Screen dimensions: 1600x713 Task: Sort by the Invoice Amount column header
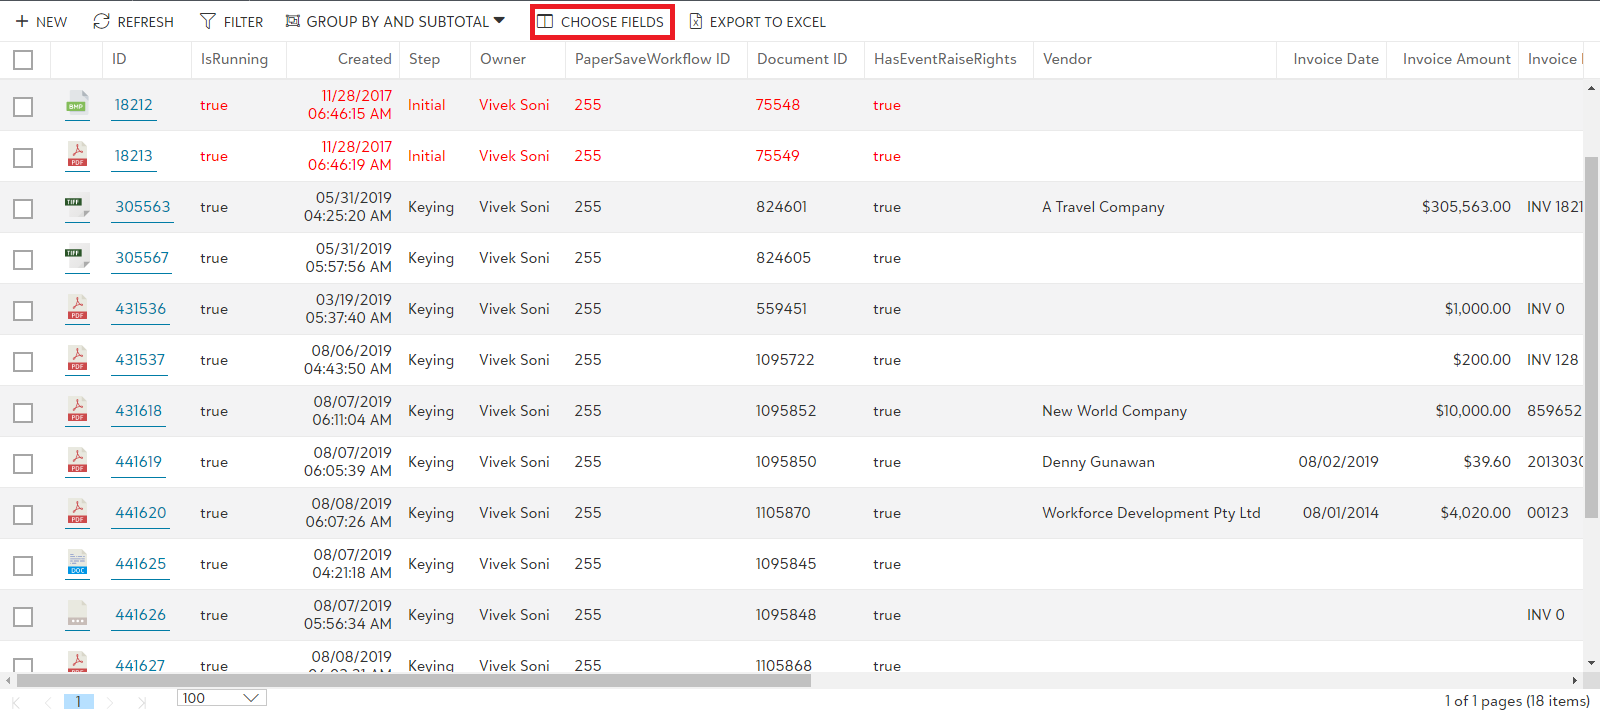pos(1455,59)
